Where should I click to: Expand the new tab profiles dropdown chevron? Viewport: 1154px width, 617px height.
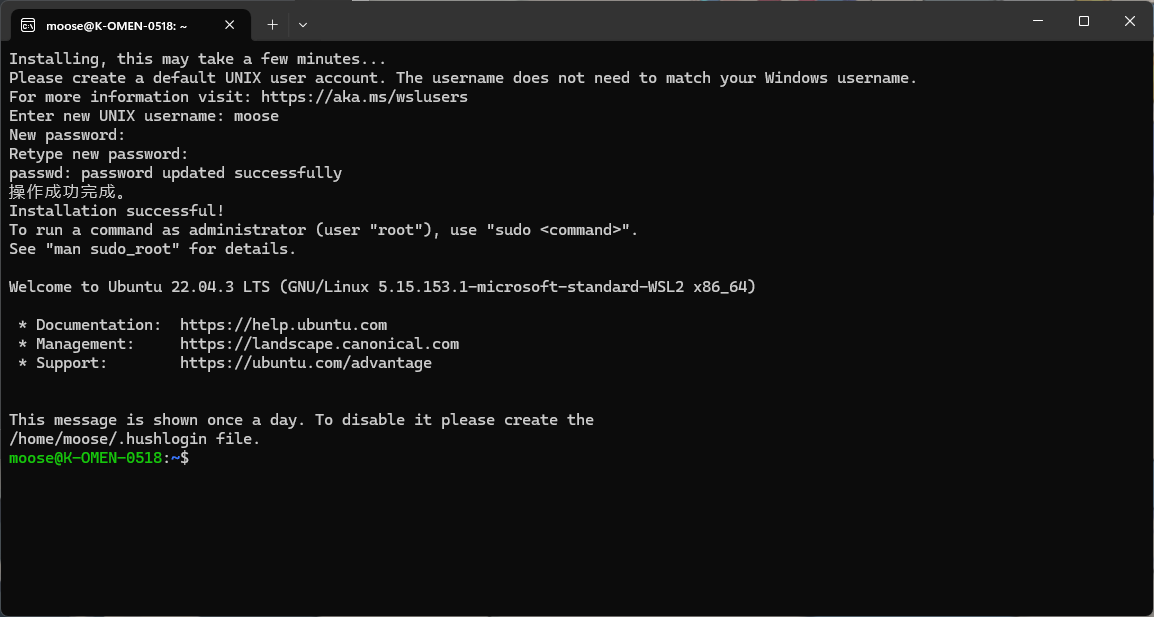pyautogui.click(x=303, y=24)
